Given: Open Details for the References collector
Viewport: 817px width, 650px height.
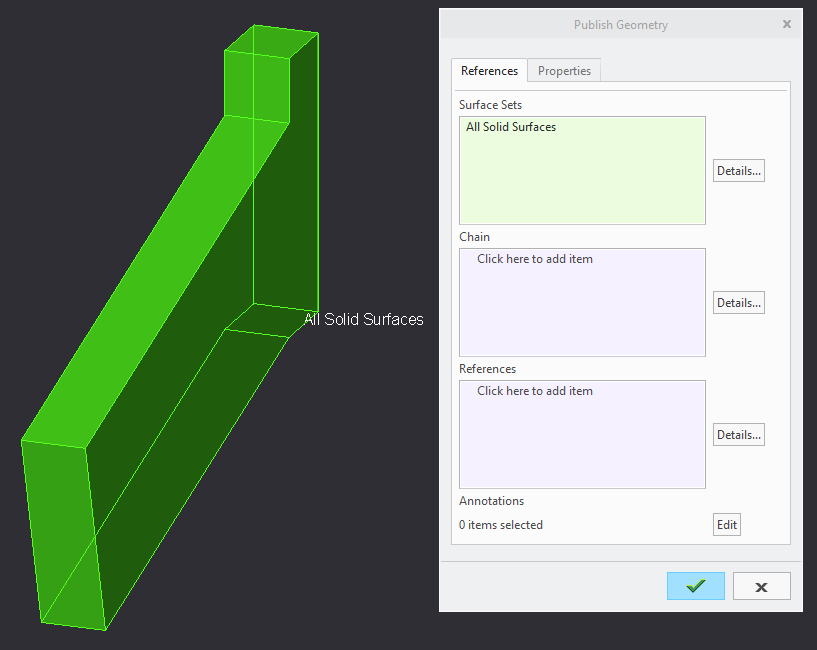Looking at the screenshot, I should 738,434.
